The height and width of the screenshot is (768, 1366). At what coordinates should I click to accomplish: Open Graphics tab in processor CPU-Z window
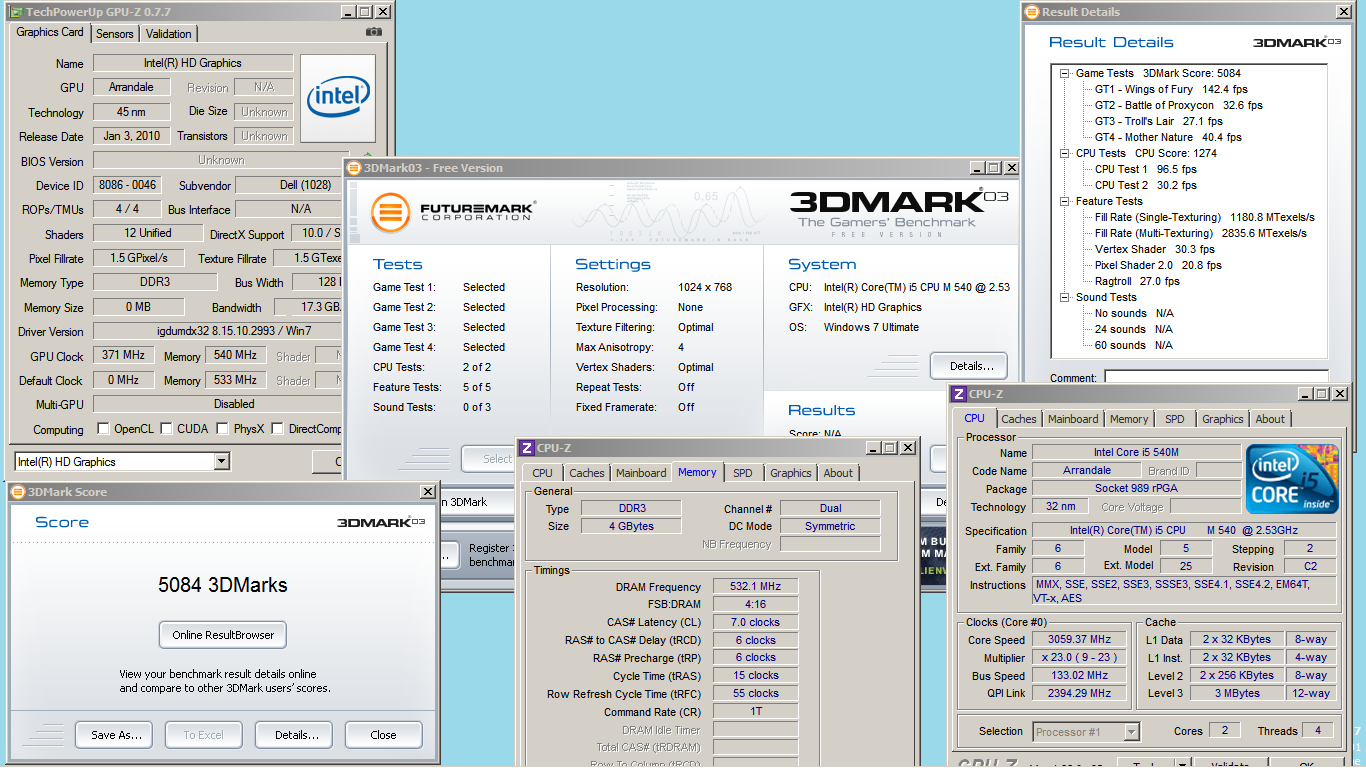pos(1223,420)
